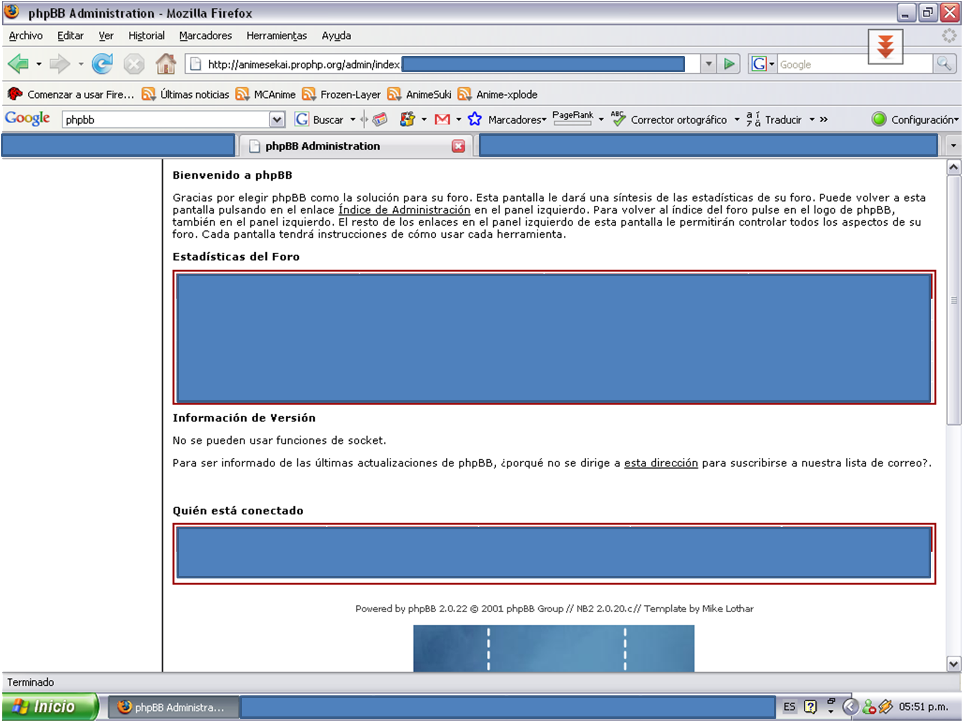Viewport: 962px width, 721px height.
Task: Click the esta dirección link
Action: coord(661,463)
